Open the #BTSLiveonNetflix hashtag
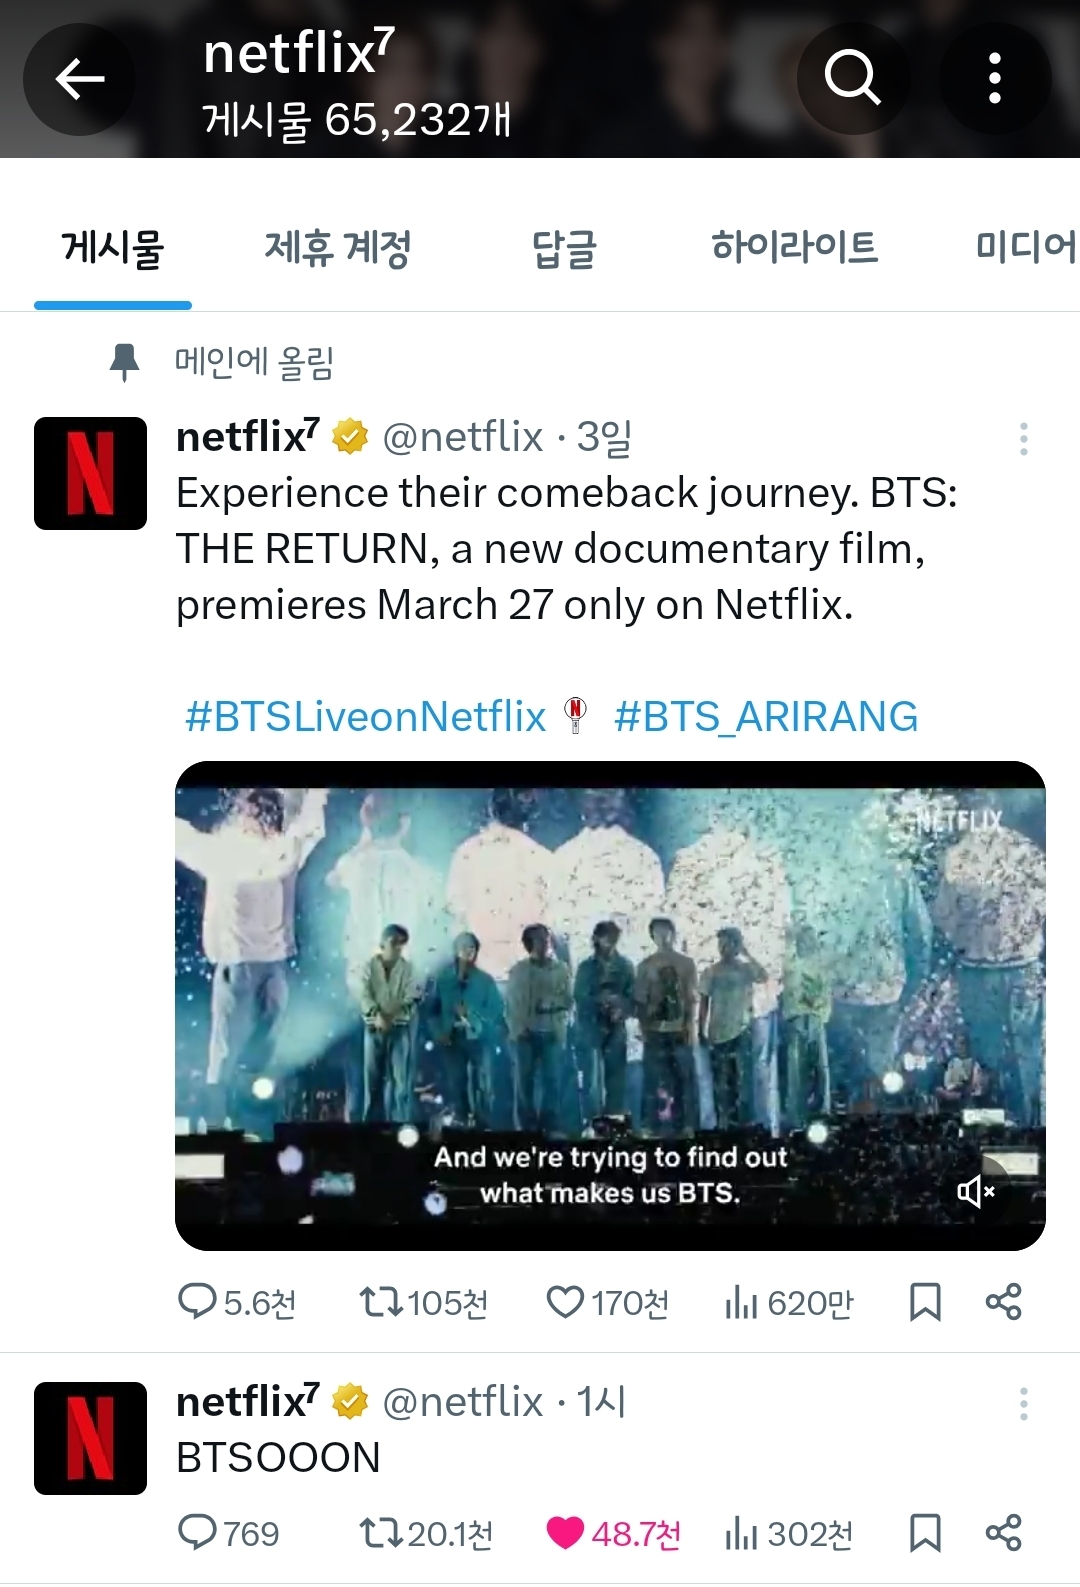Viewport: 1080px width, 1587px height. [x=366, y=717]
